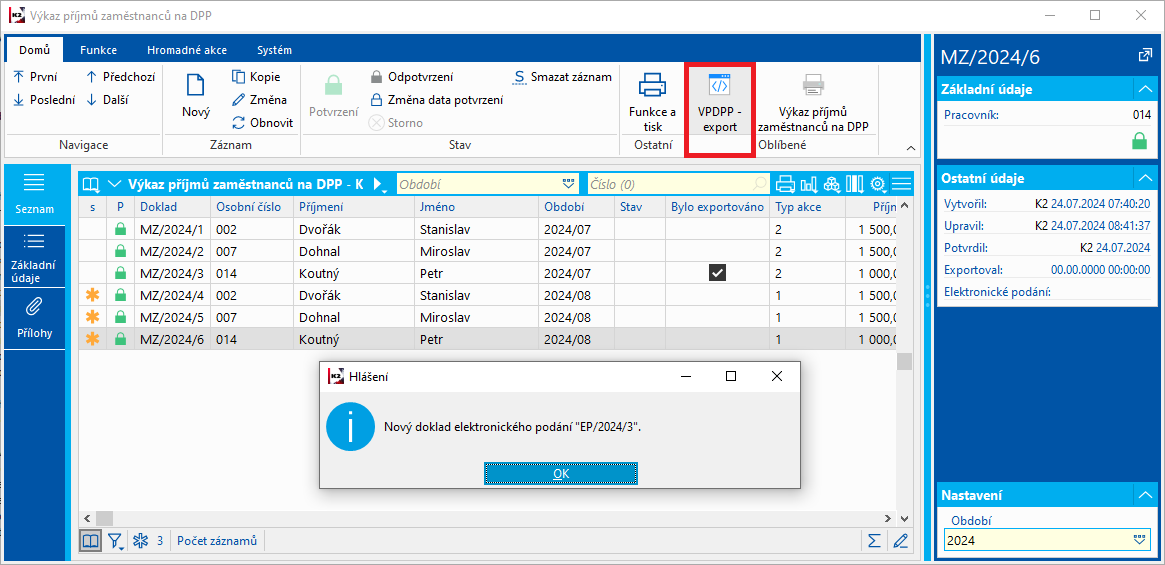This screenshot has width=1165, height=565.
Task: Open the Systém ribbon tab
Action: [274, 51]
